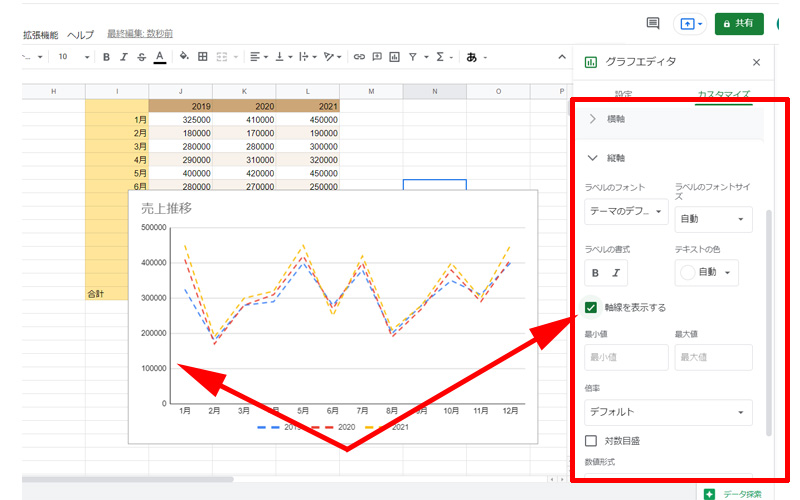Open the ヘルプ menu
This screenshot has height=500, width=800.
(x=80, y=34)
